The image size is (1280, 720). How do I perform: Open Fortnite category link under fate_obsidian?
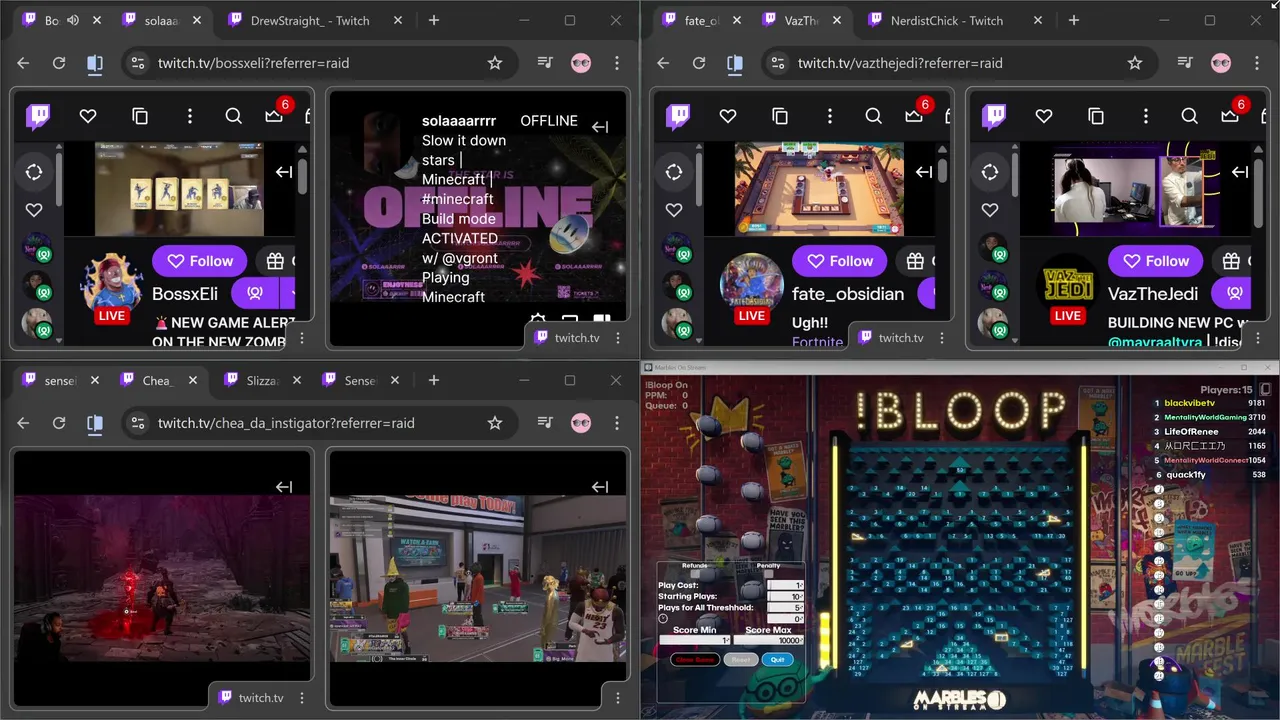coord(818,342)
